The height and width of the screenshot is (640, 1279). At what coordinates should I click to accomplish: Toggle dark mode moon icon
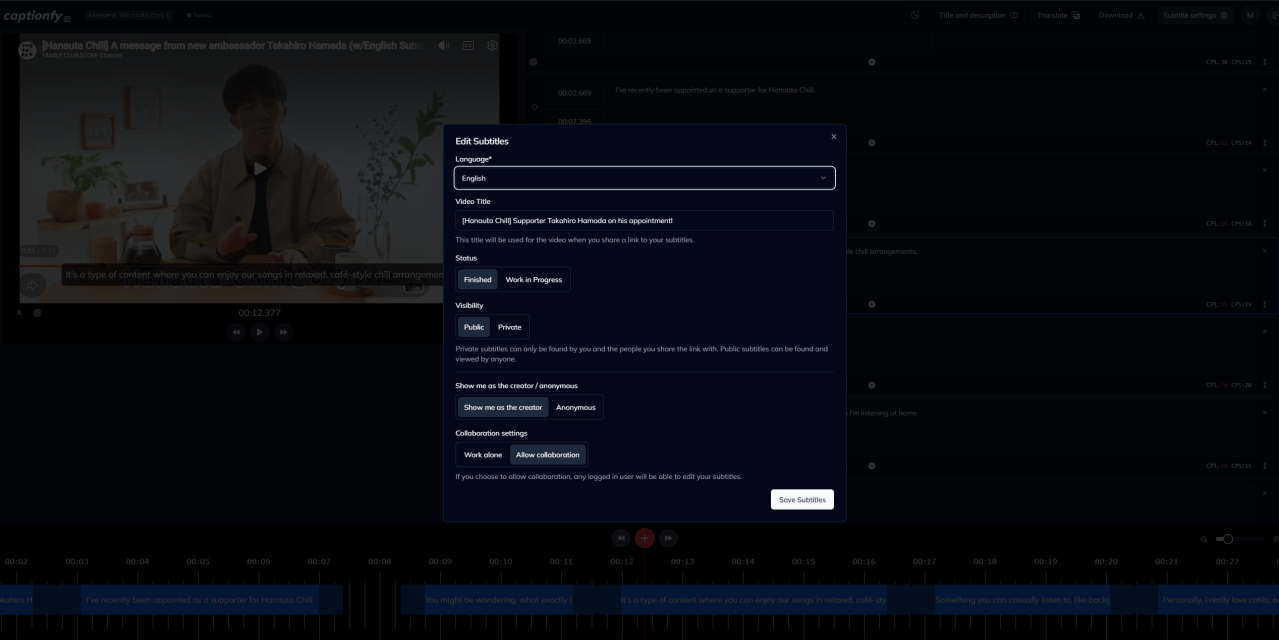(x=915, y=15)
